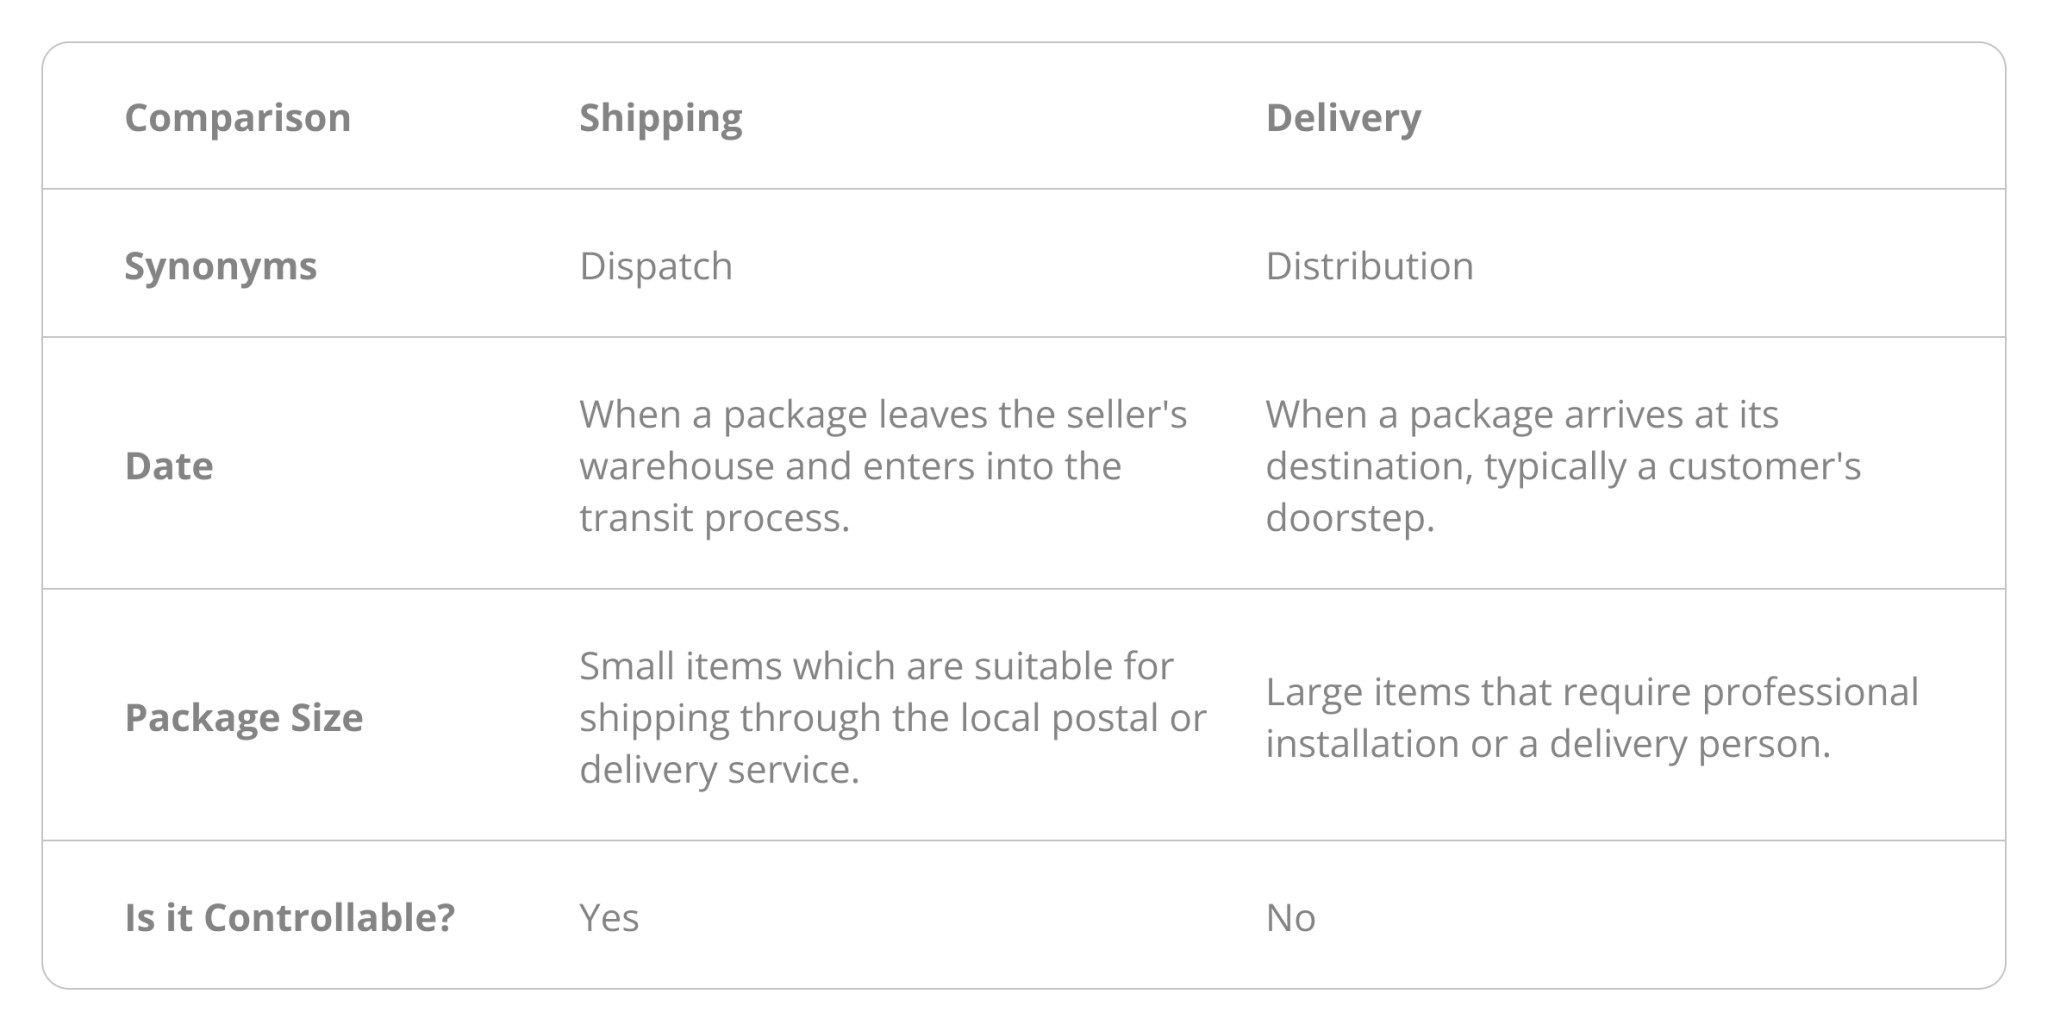Click the large items delivery description
2048x1031 pixels.
click(x=1591, y=718)
